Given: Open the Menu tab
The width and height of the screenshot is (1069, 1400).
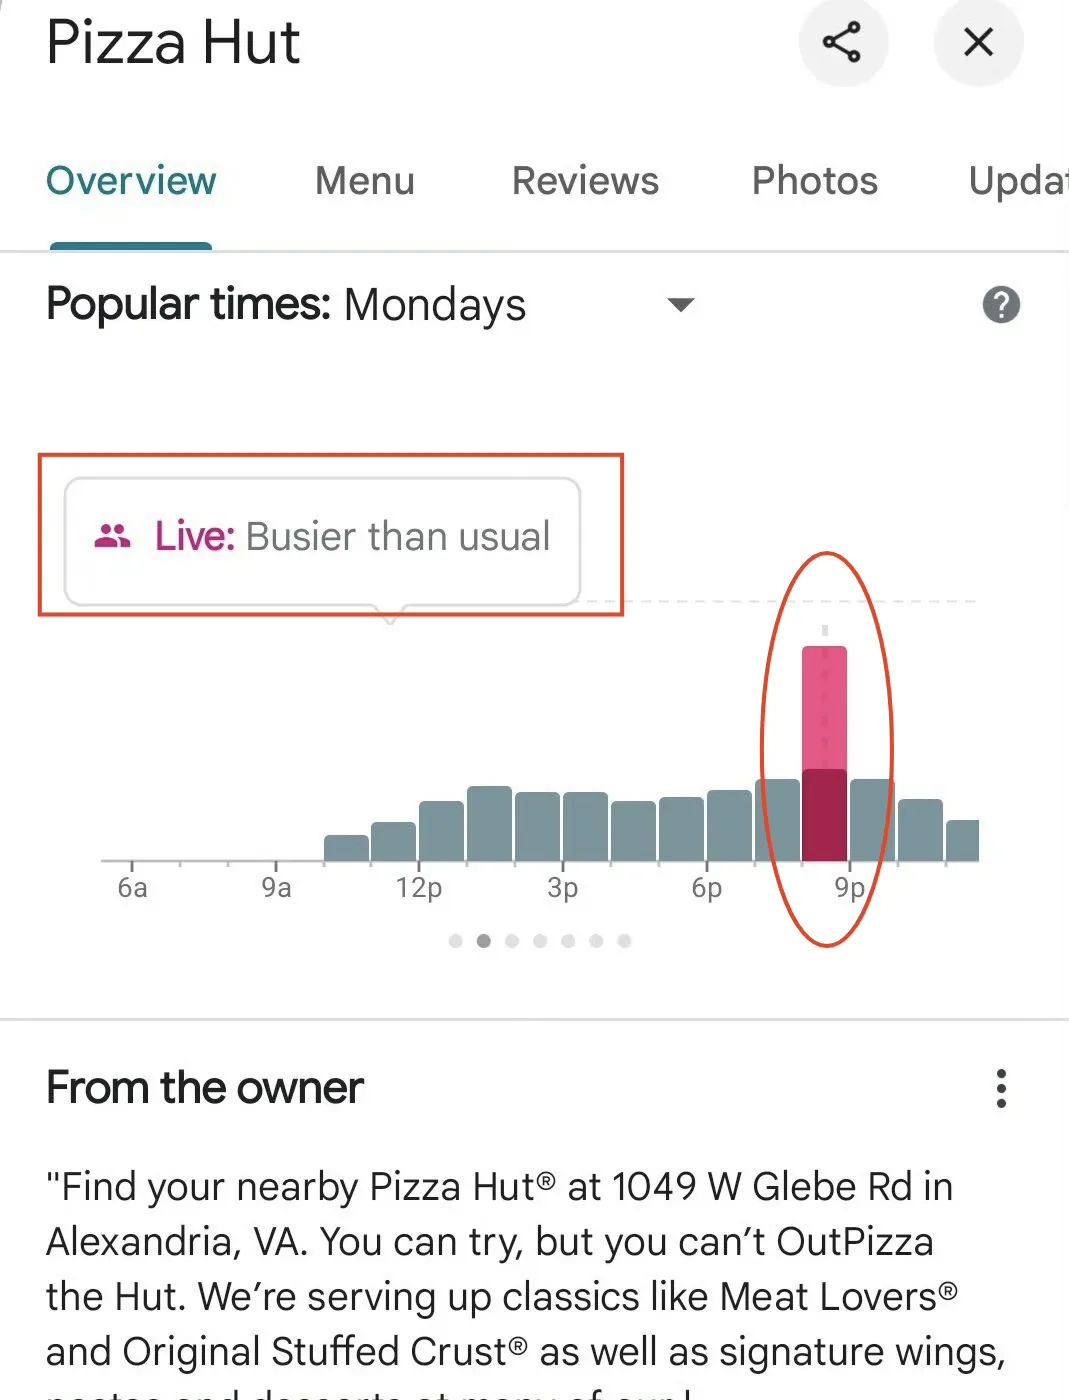Looking at the screenshot, I should tap(364, 181).
